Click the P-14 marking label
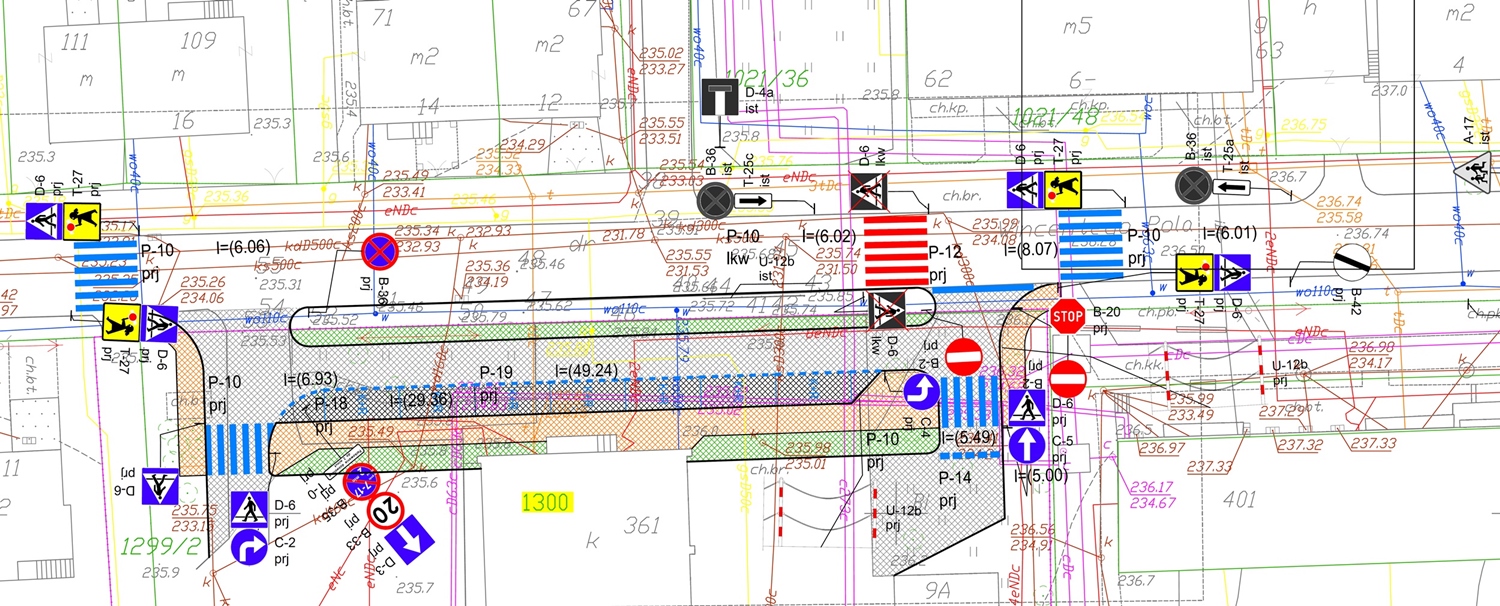 957,479
